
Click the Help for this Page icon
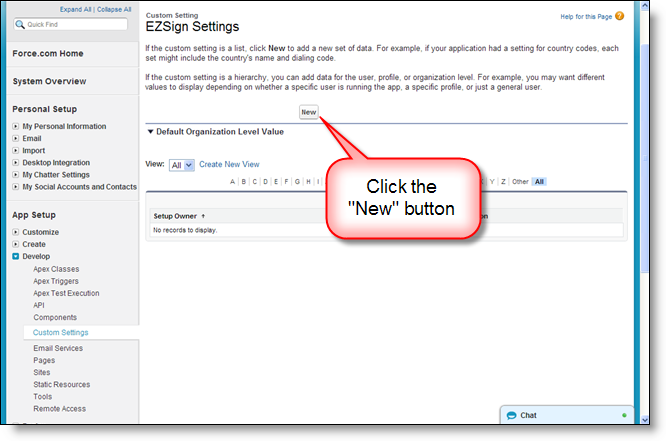click(620, 16)
